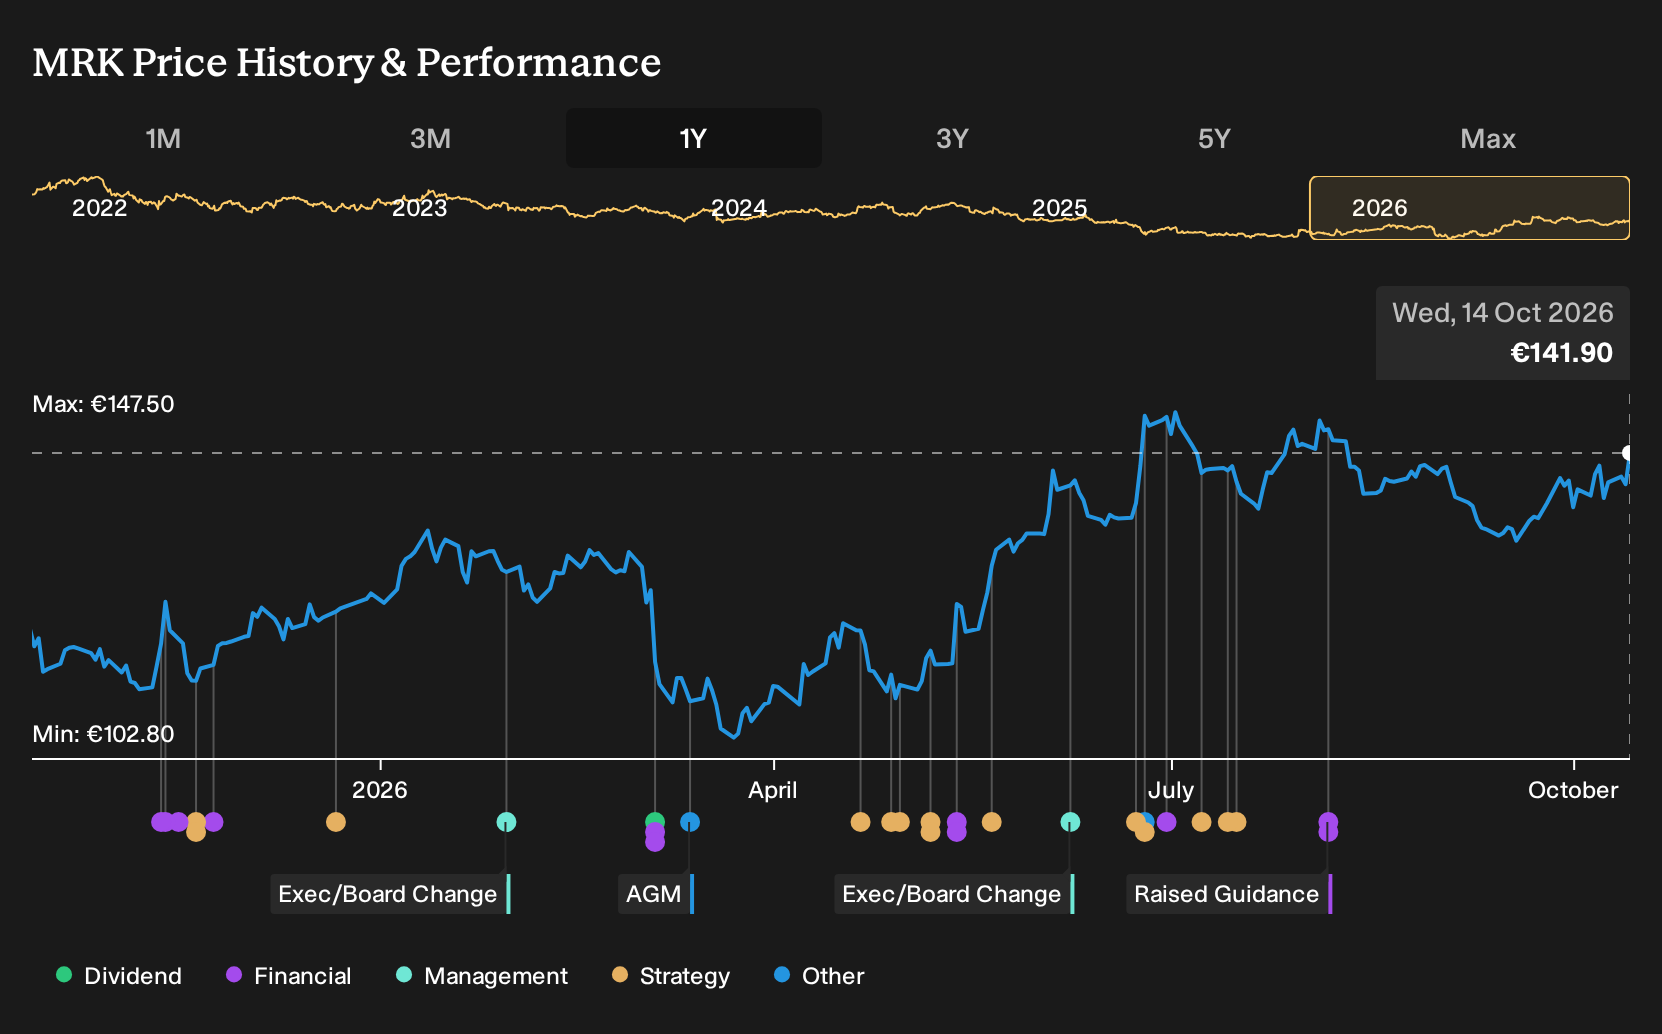1662x1034 pixels.
Task: Toggle Dividend events in the legend
Action: [119, 976]
